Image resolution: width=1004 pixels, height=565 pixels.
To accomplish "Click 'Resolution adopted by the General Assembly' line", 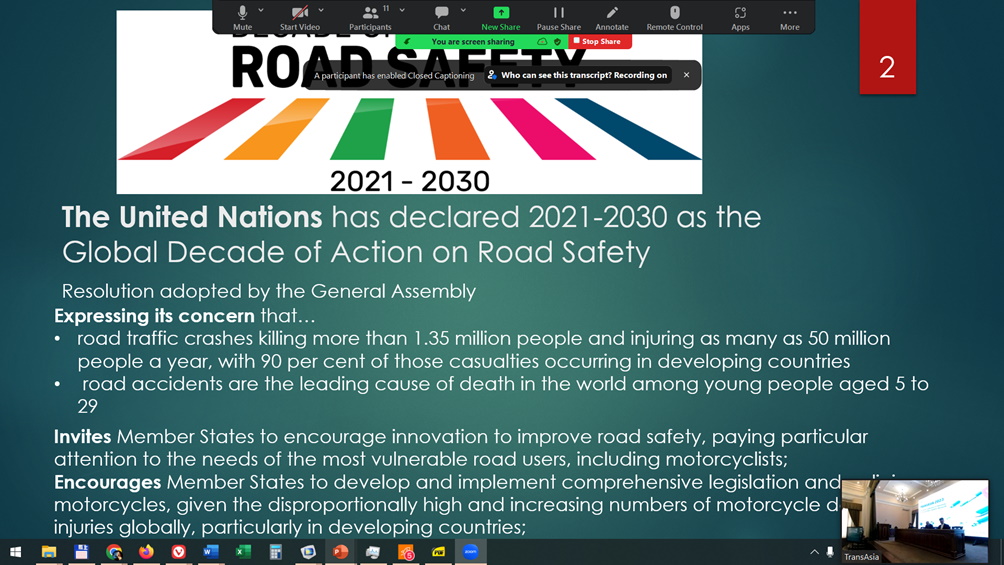I will pyautogui.click(x=269, y=291).
